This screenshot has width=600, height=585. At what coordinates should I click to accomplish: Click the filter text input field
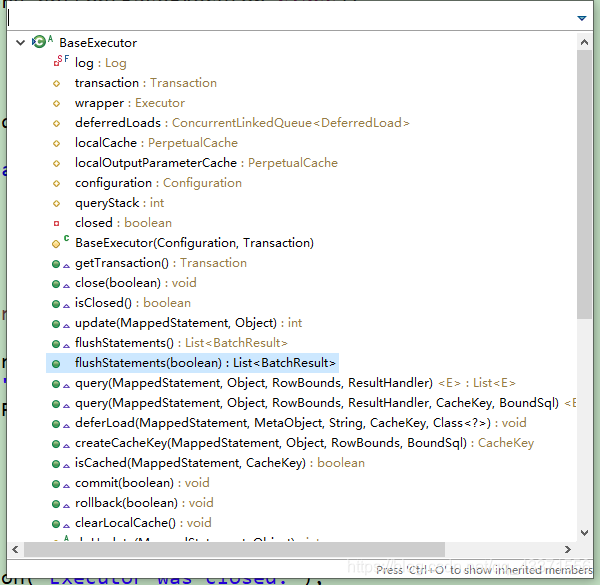pos(291,18)
